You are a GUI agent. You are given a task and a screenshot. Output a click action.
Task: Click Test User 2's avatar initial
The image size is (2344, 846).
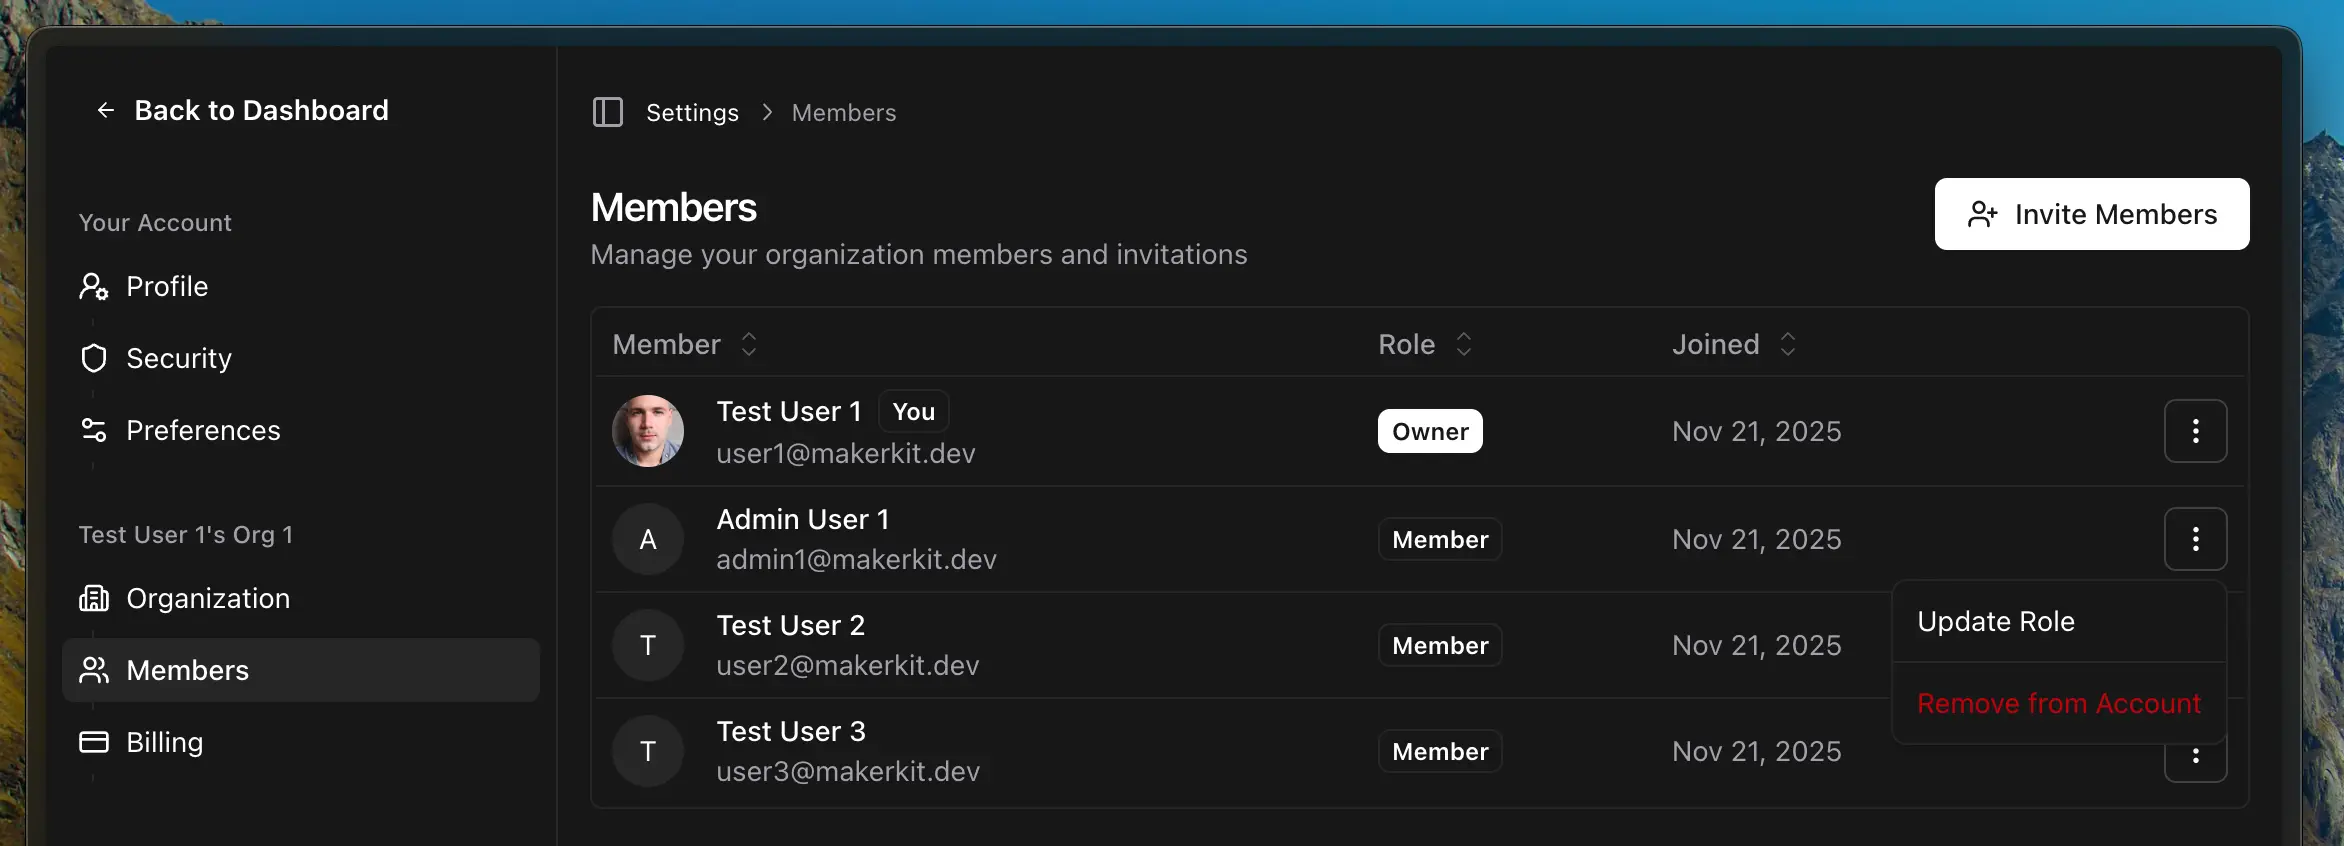click(x=648, y=646)
